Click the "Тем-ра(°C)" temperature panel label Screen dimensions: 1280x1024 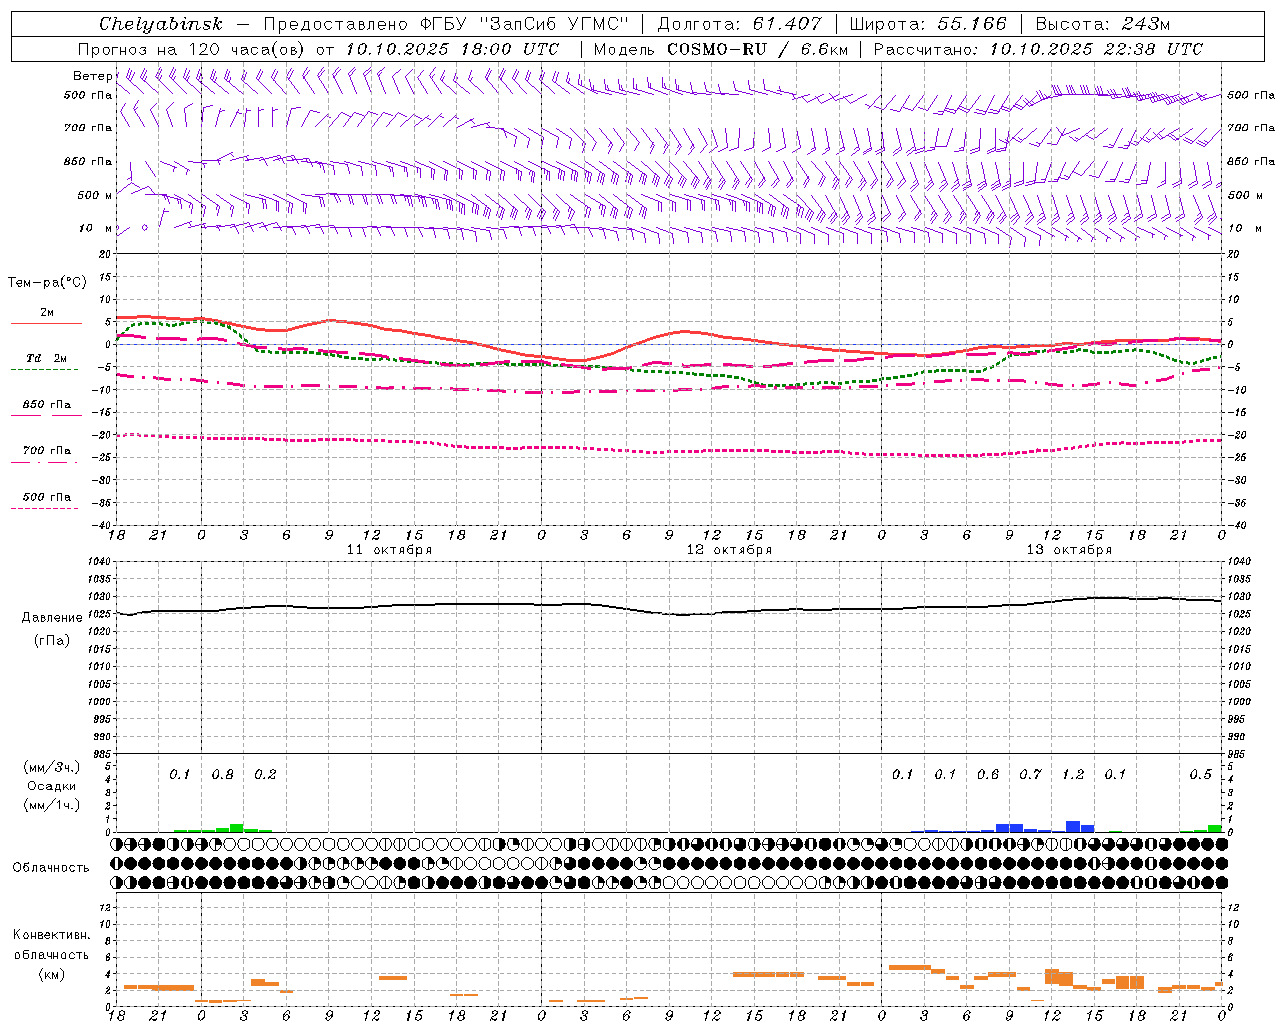47,283
